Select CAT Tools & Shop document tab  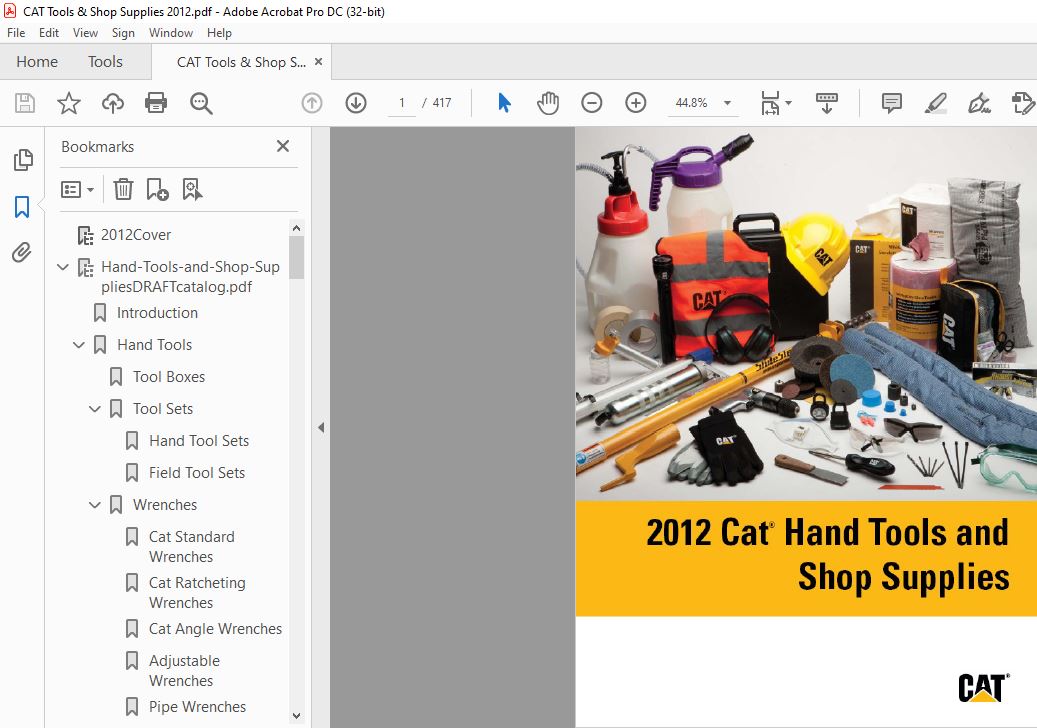click(x=241, y=62)
